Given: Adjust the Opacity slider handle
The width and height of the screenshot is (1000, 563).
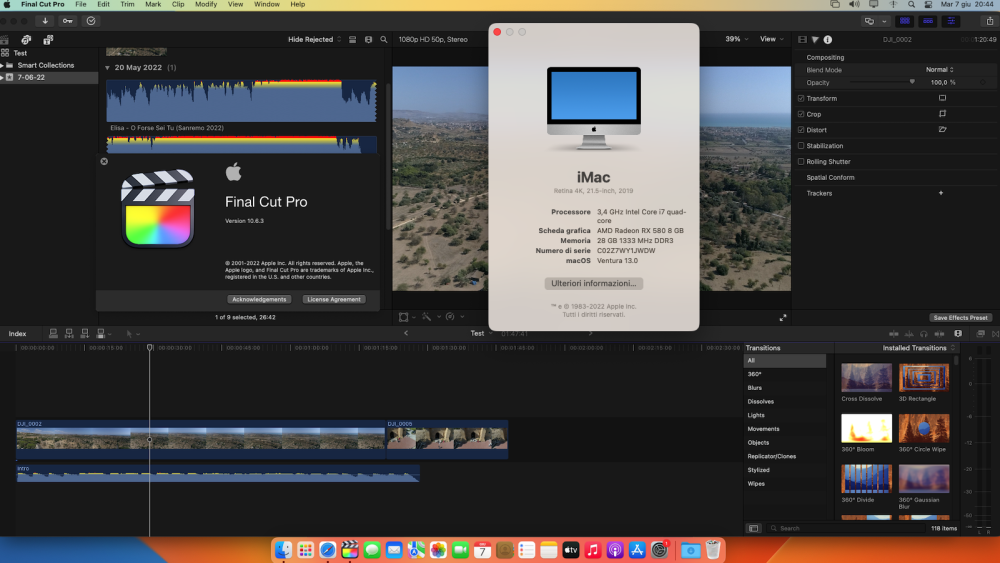Looking at the screenshot, I should (x=912, y=82).
